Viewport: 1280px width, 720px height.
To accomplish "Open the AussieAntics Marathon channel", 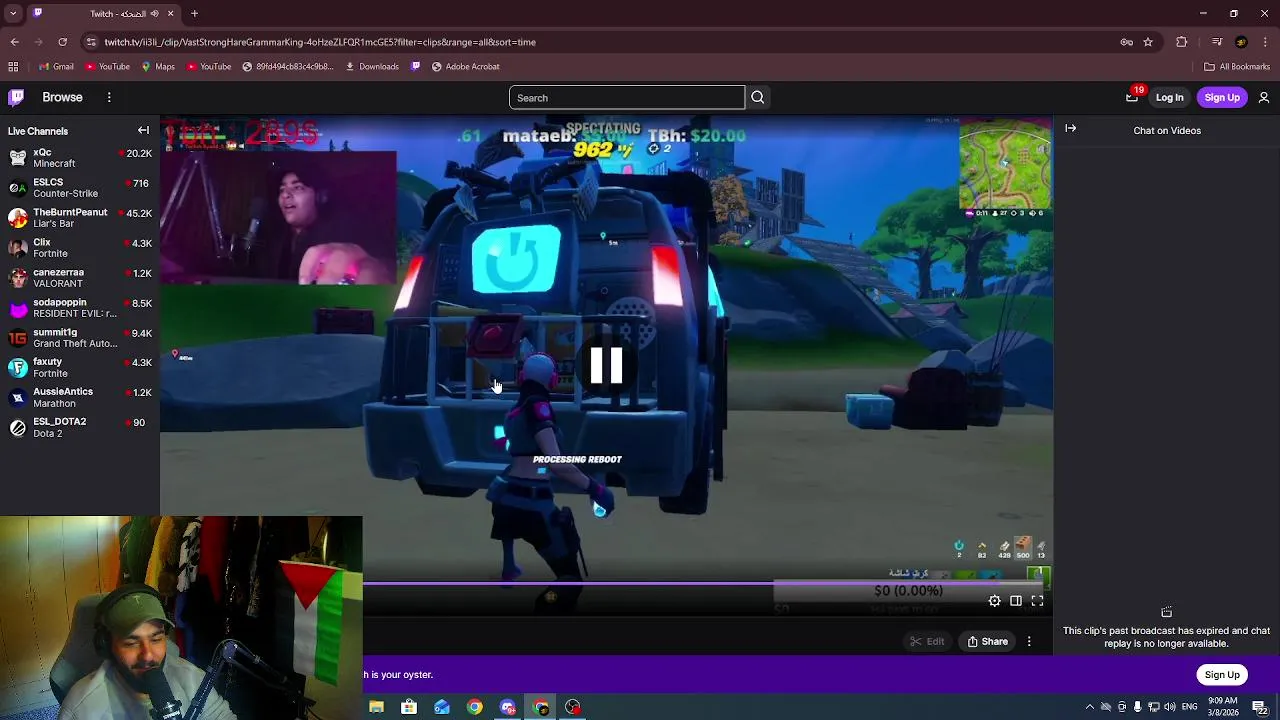I will click(x=80, y=397).
